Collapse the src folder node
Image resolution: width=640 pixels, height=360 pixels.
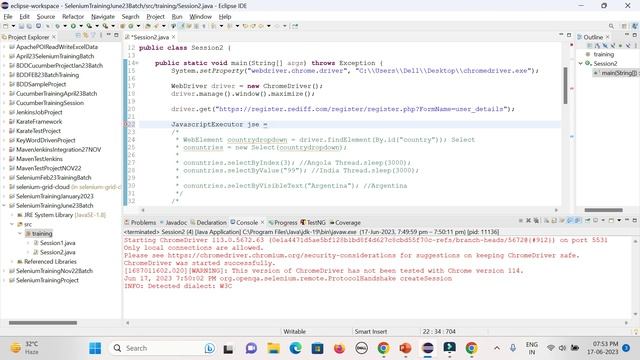12,224
